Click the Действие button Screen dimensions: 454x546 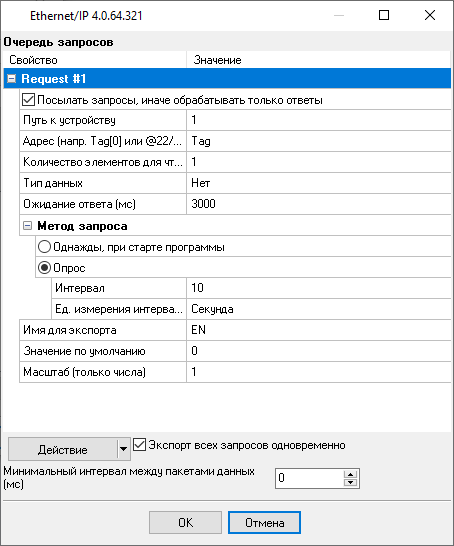(63, 450)
